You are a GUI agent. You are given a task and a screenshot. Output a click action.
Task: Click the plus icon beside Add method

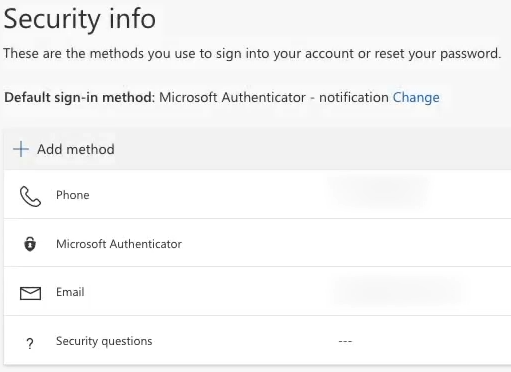pyautogui.click(x=21, y=149)
